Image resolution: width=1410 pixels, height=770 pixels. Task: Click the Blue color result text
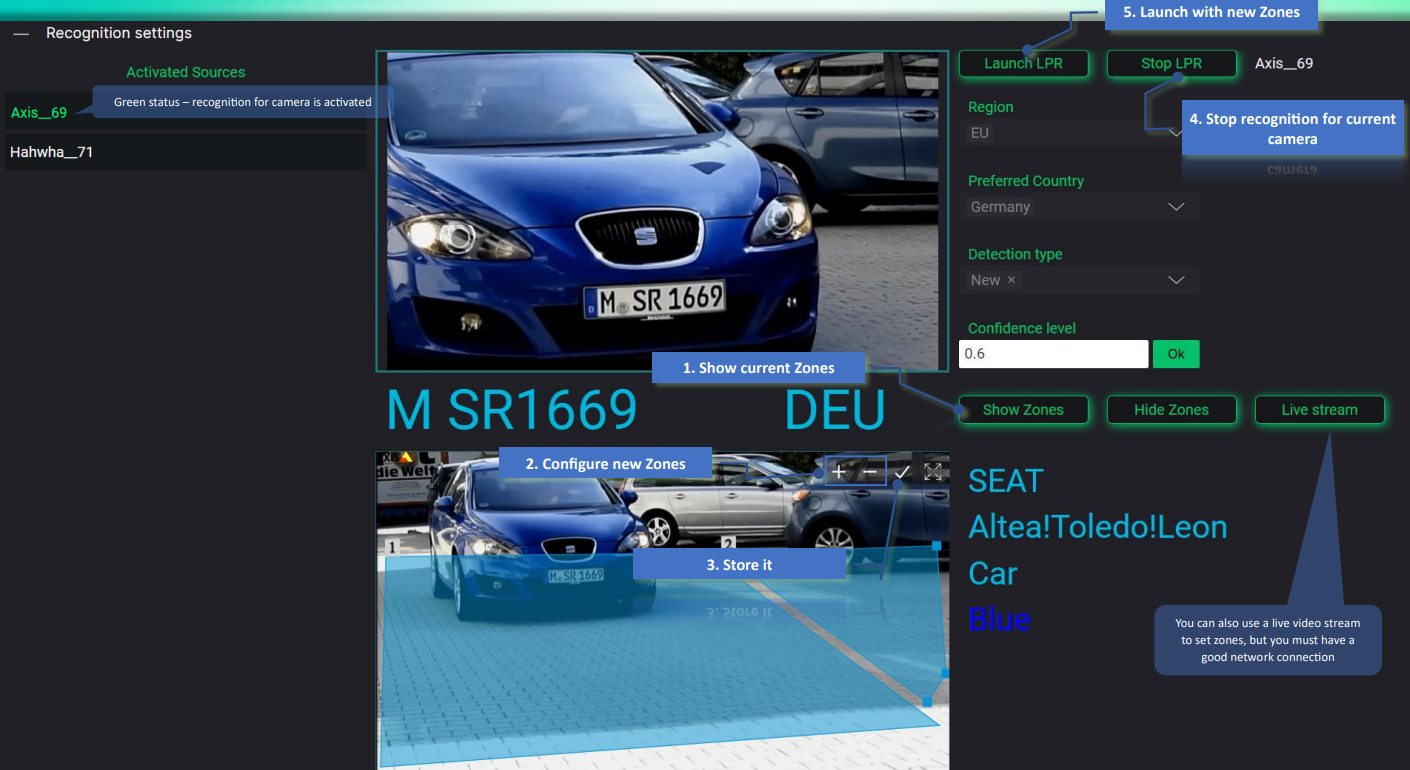(999, 619)
